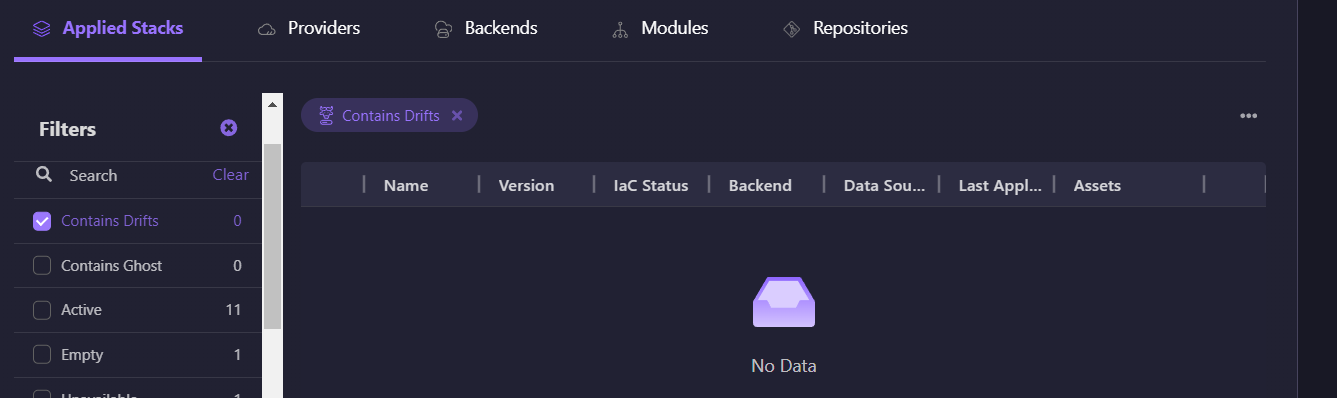Sort by the Version column header
Image resolution: width=1337 pixels, height=398 pixels.
(x=526, y=185)
